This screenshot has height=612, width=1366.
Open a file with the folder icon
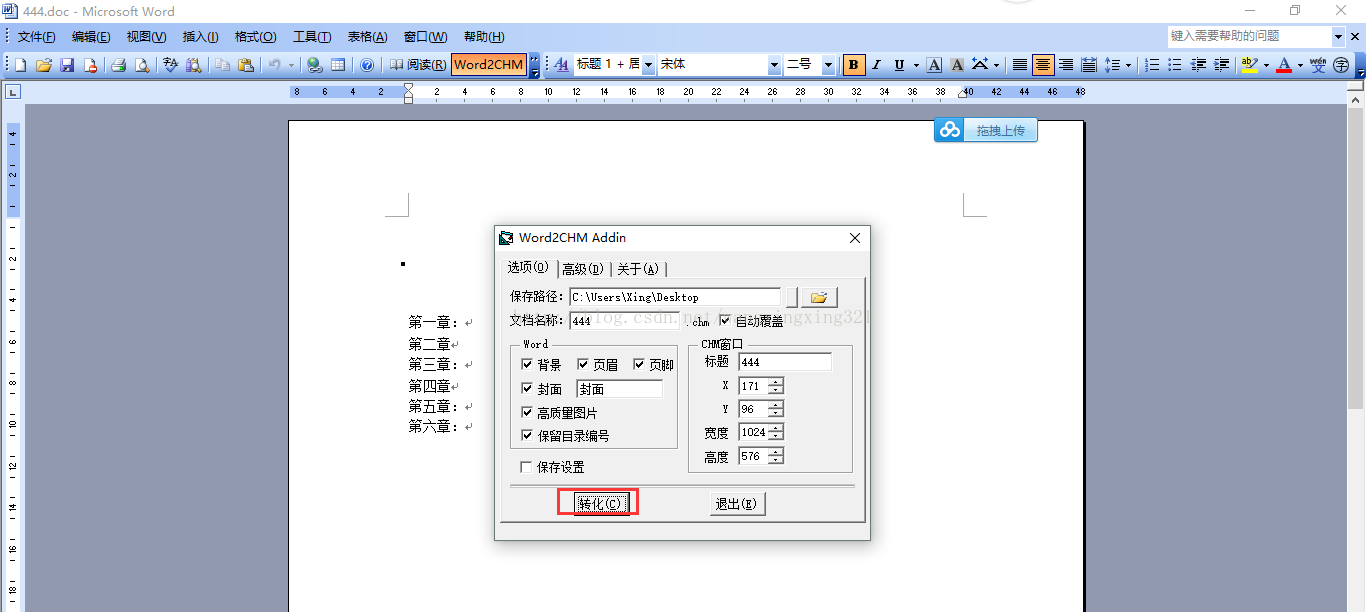(43, 65)
